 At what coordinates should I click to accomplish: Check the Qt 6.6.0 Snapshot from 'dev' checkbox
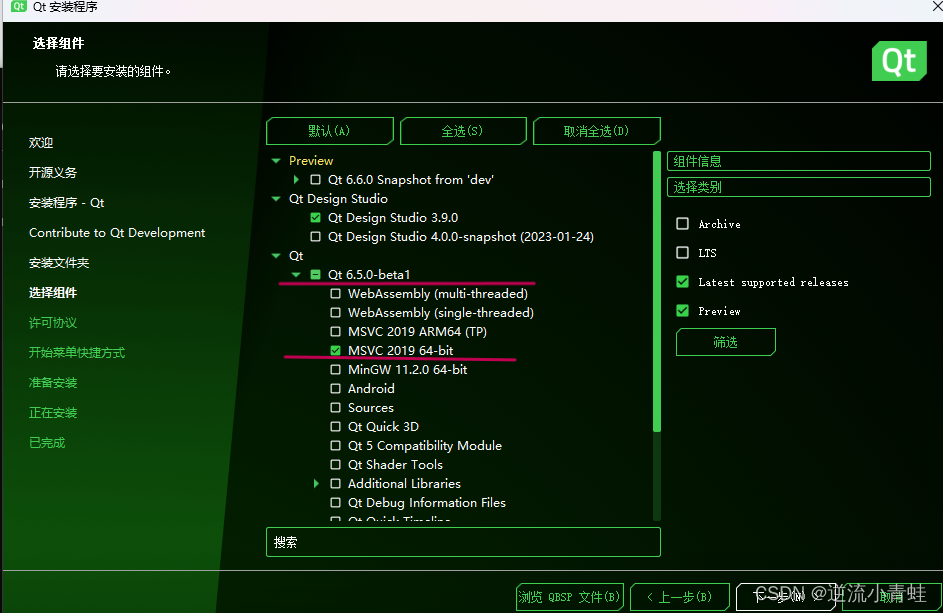coord(315,179)
